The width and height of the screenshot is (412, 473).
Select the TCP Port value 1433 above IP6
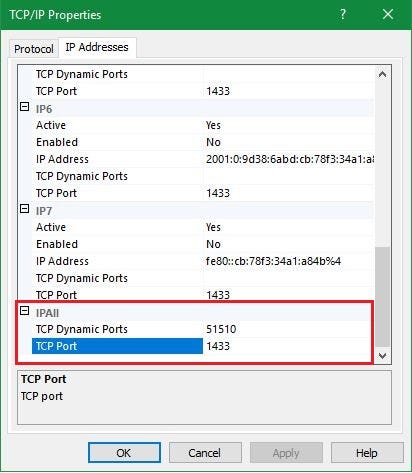tap(218, 91)
